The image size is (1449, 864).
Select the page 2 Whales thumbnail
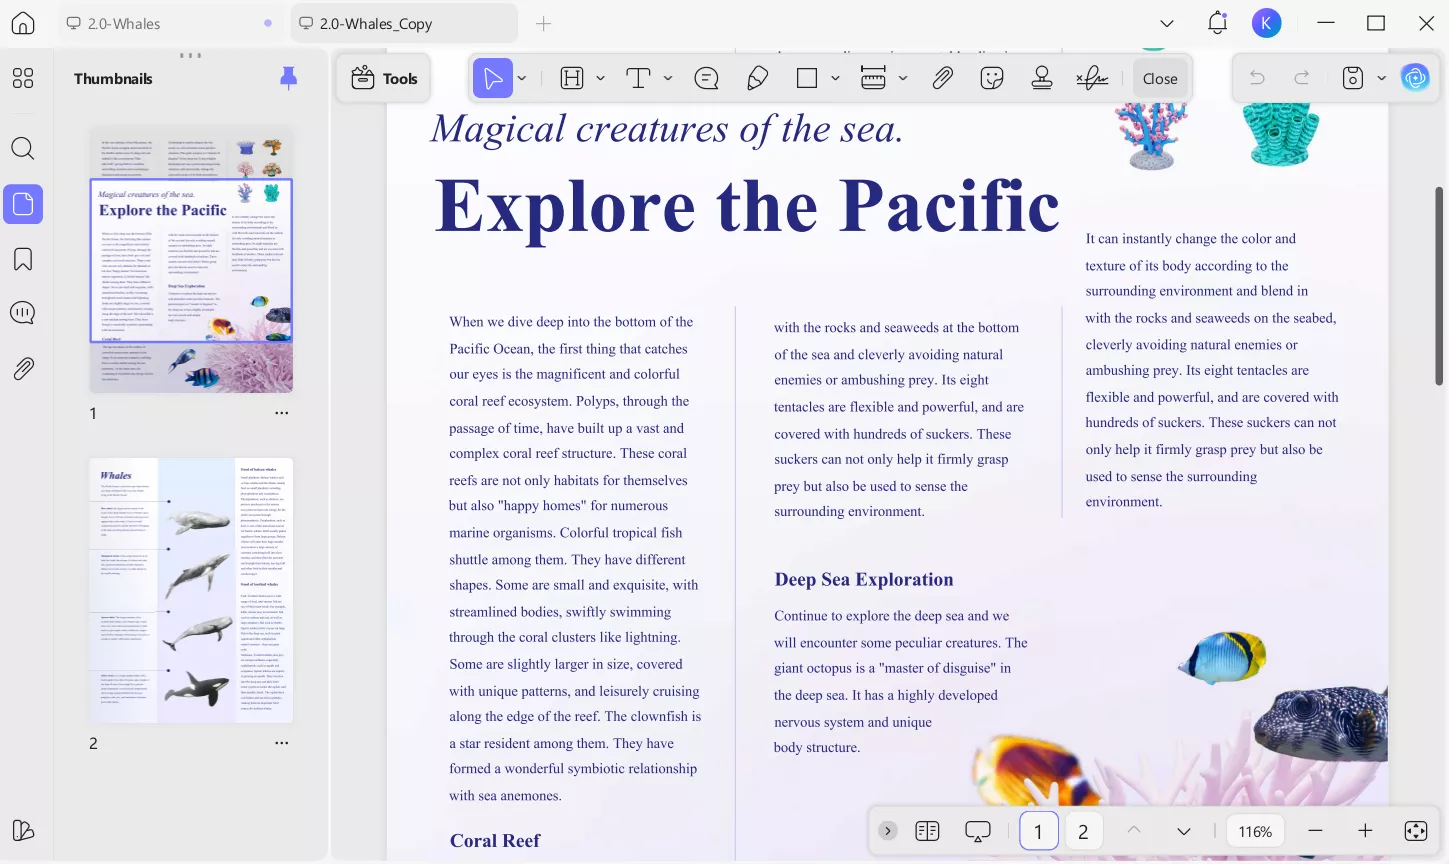191,590
